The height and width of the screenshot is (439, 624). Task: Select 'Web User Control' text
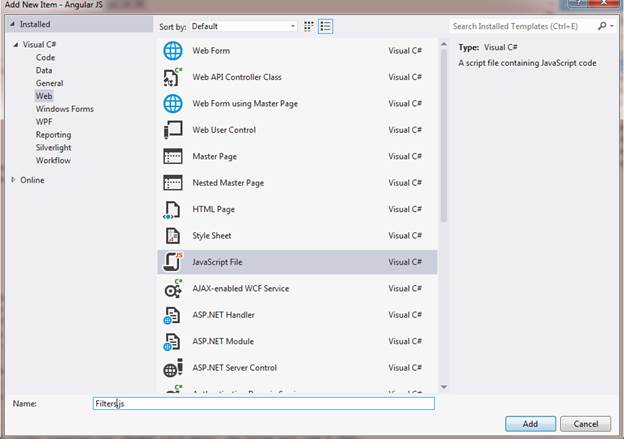point(224,130)
